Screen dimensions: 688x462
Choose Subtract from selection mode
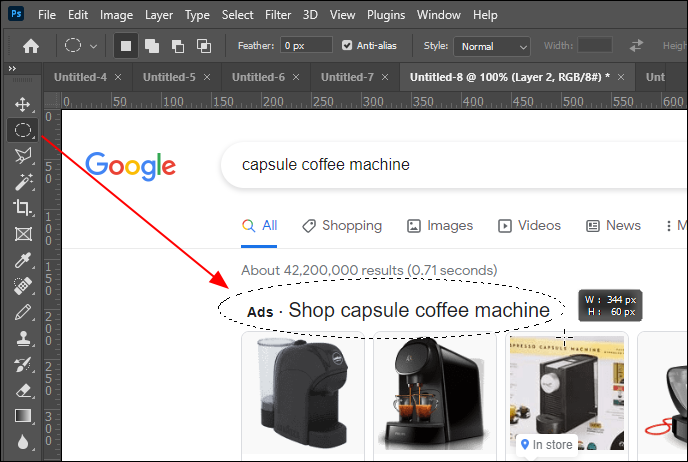pyautogui.click(x=178, y=46)
